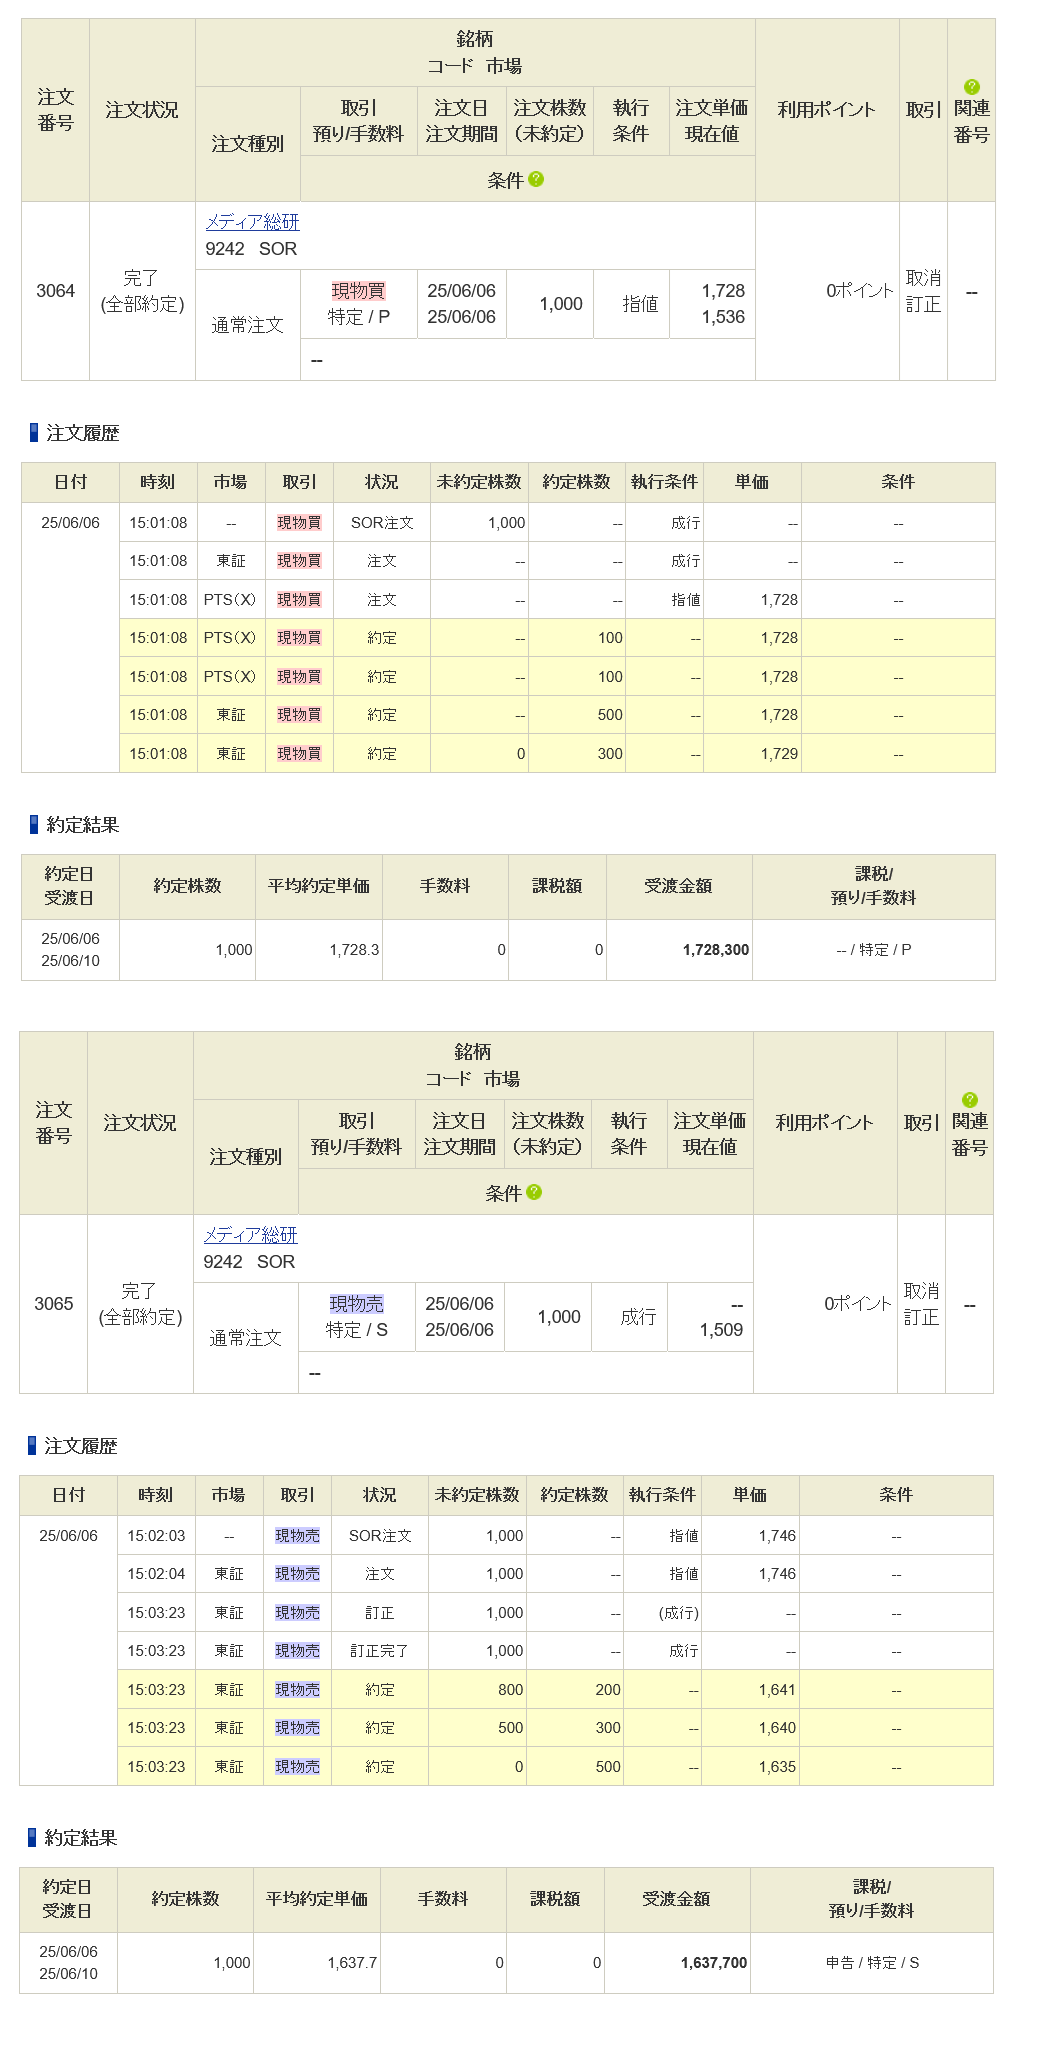Click the help icon beside 条件 in the order 3064 header

[536, 179]
